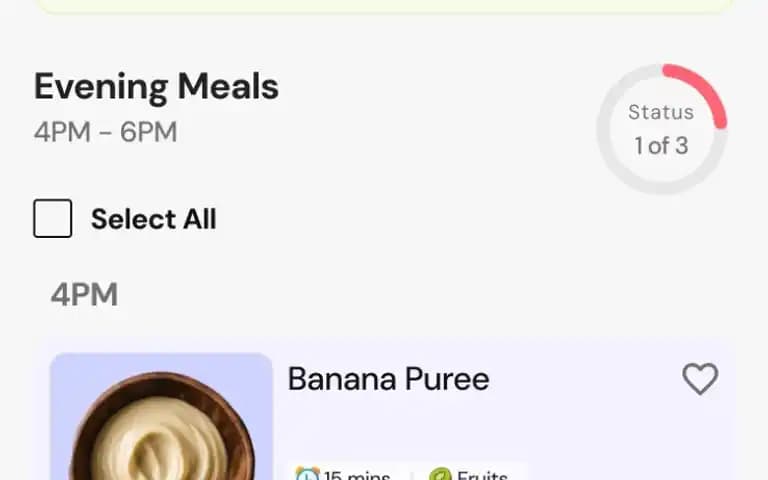This screenshot has height=480, width=768.
Task: Open the Banana Puree bowl thumbnail
Action: point(161,416)
